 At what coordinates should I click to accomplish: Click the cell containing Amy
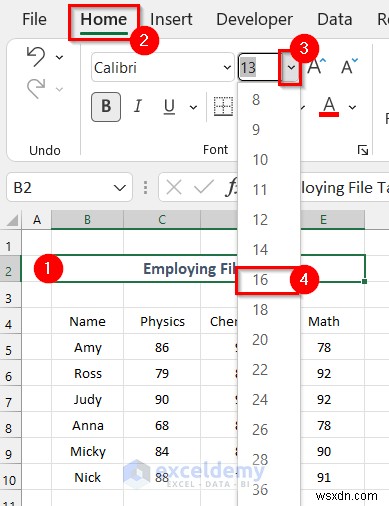(87, 347)
